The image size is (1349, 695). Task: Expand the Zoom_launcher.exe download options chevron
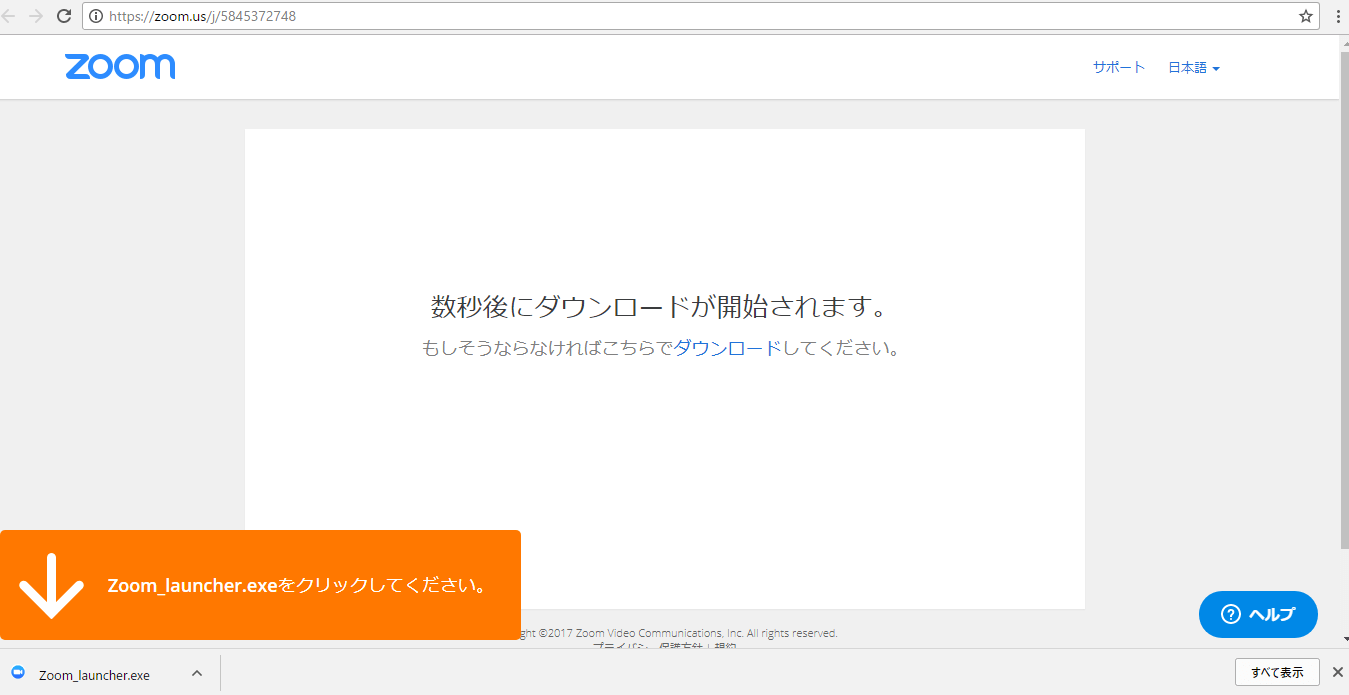197,673
